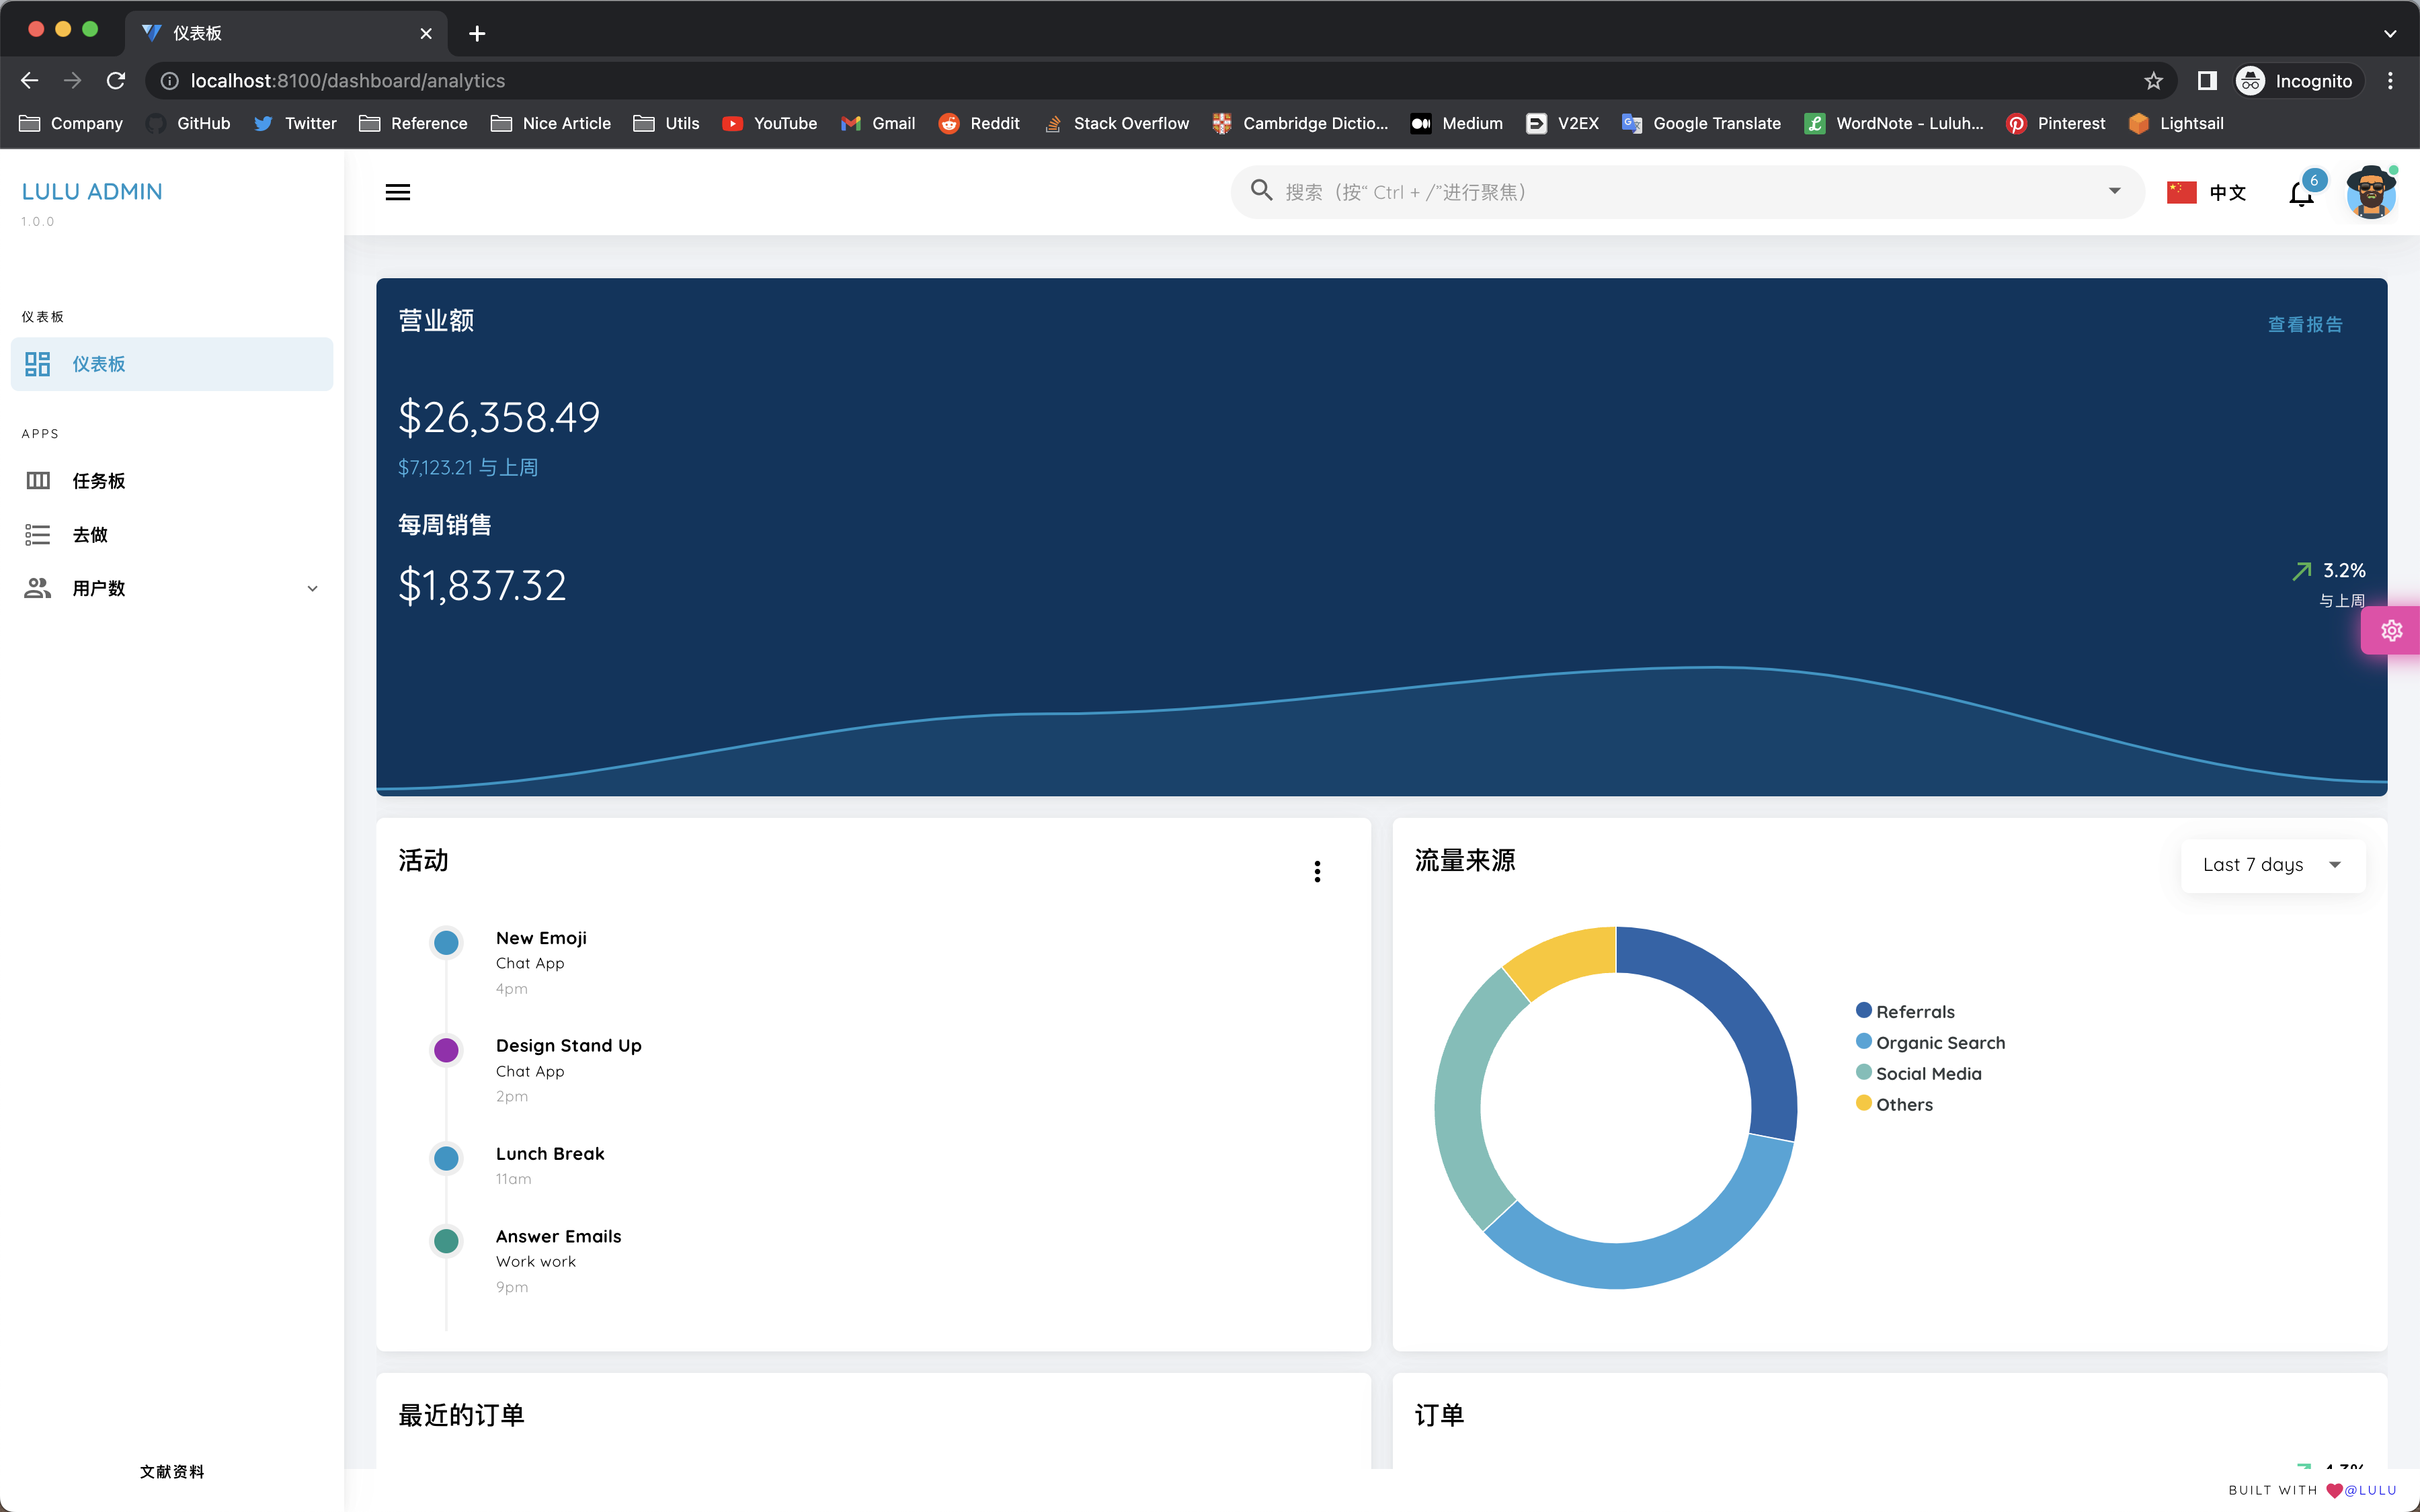The width and height of the screenshot is (2420, 1512).
Task: Click the 查看报告 link
Action: 2304,324
